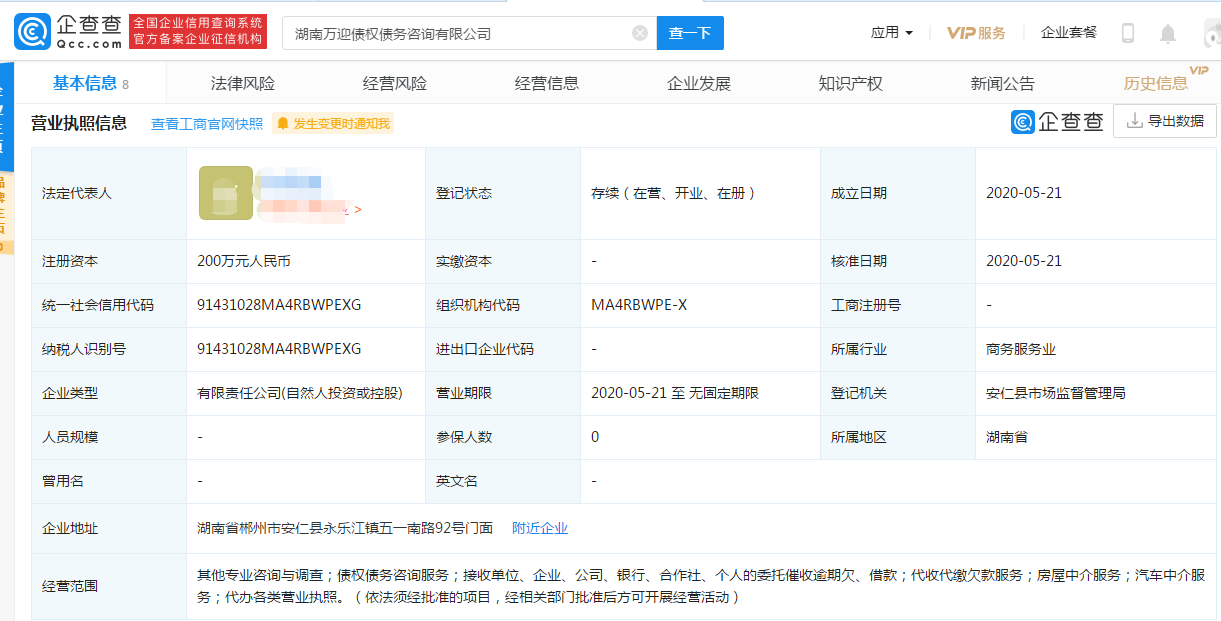Image resolution: width=1221 pixels, height=621 pixels.
Task: Click 有限责任公司(自然人投资或控股) value
Action: point(300,393)
